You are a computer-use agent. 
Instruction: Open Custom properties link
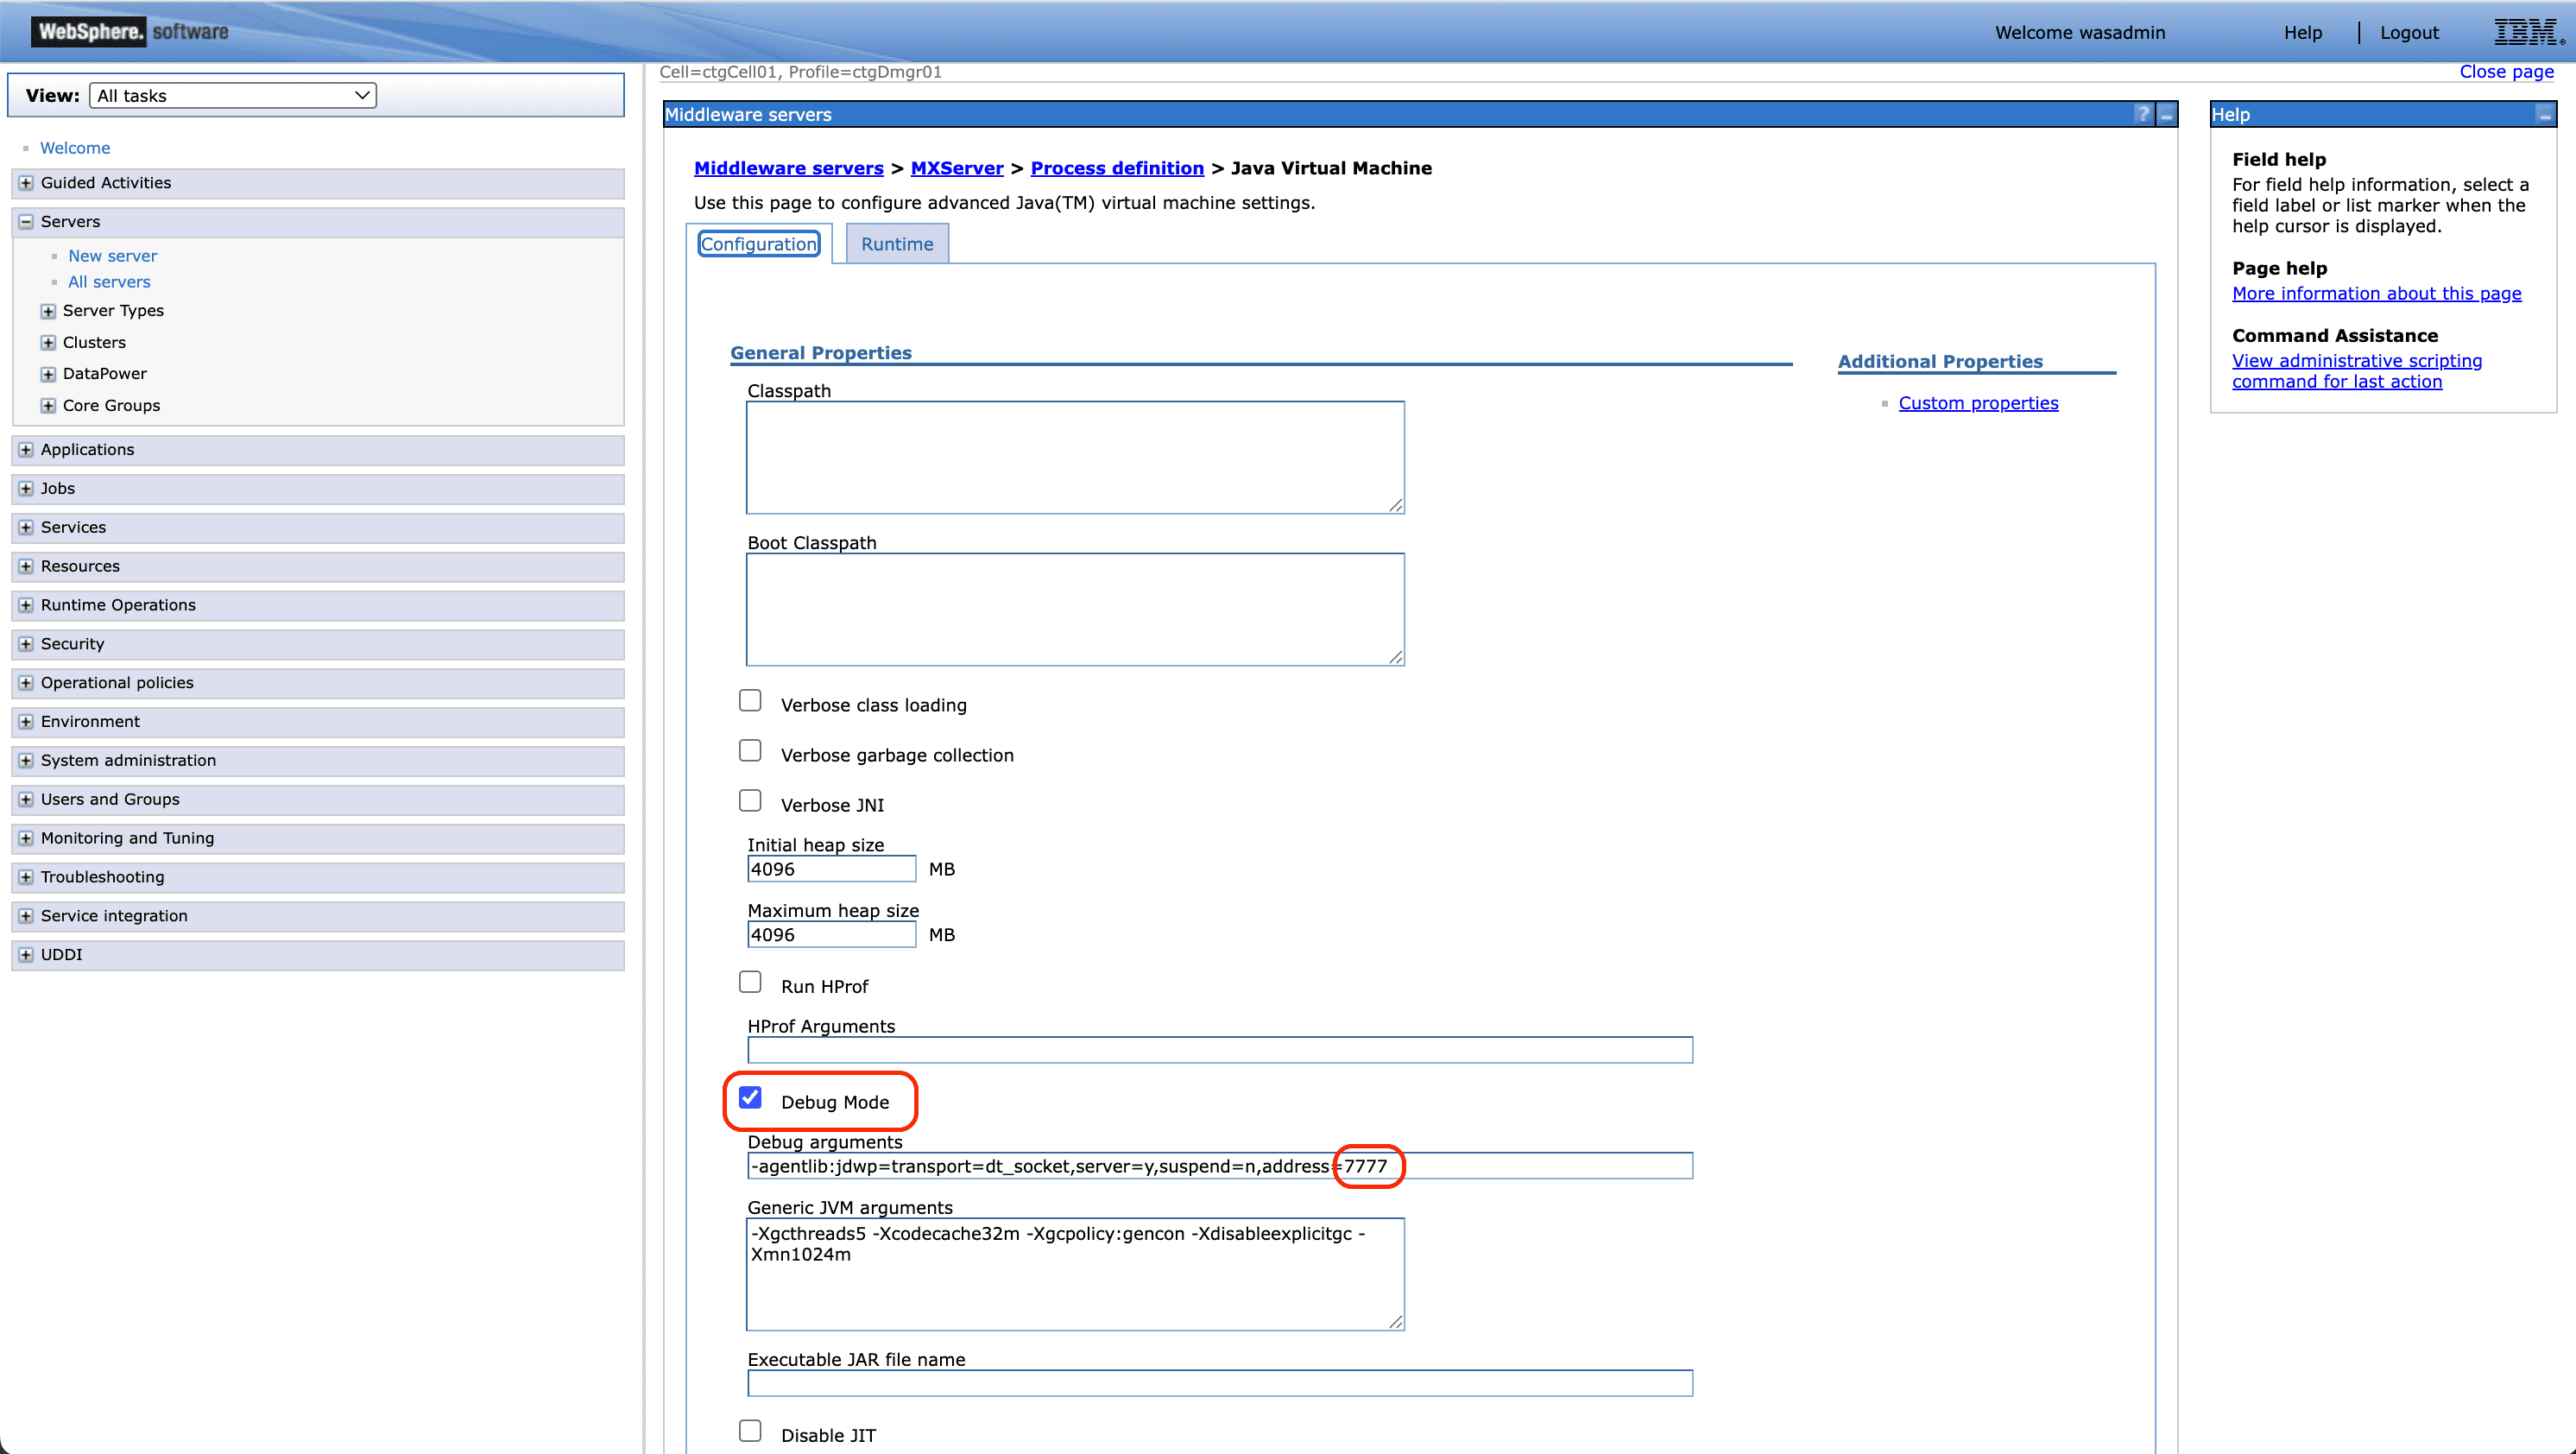pos(1978,403)
